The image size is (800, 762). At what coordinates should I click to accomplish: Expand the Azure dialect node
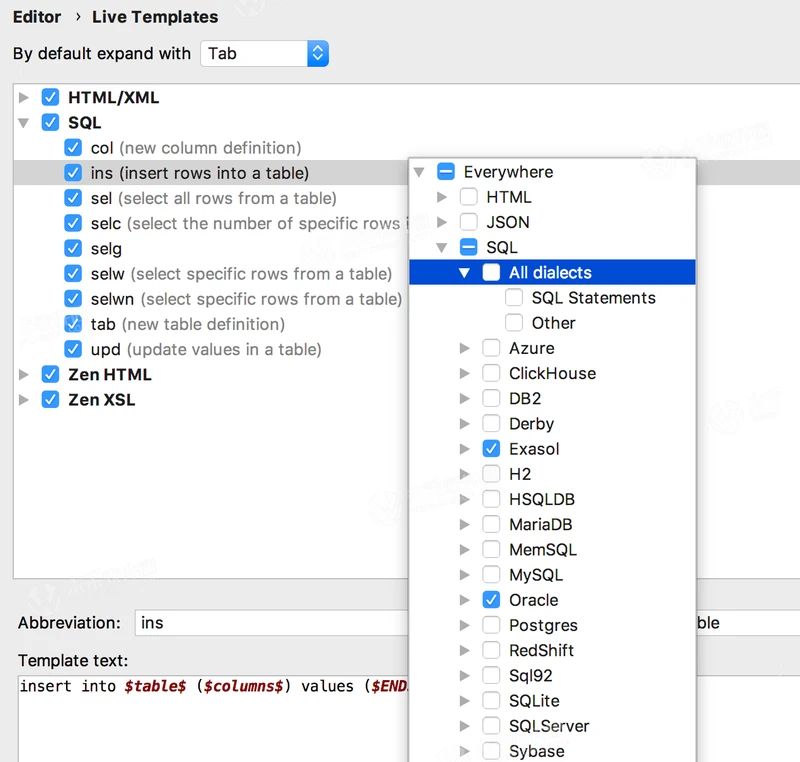pos(464,348)
